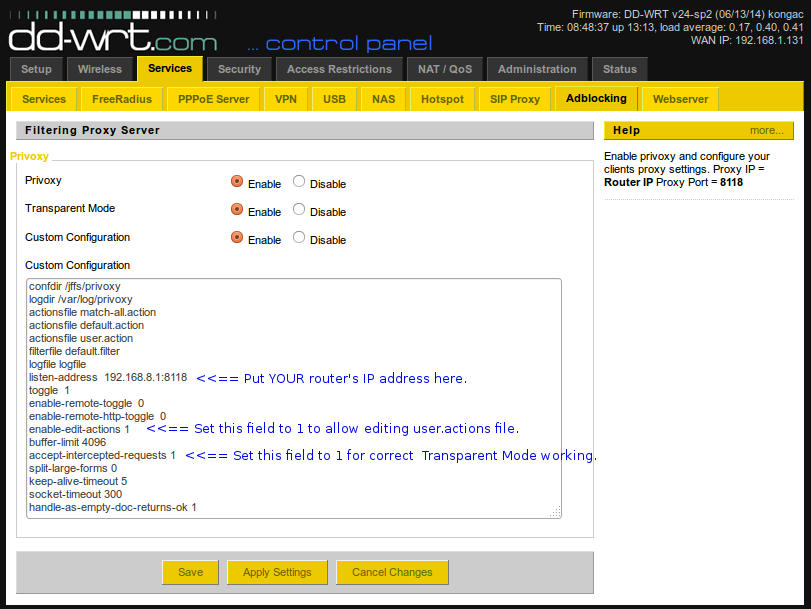Click the 'handle-as-empty-doc-returns-ok 1' line
This screenshot has width=811, height=609.
pos(113,507)
